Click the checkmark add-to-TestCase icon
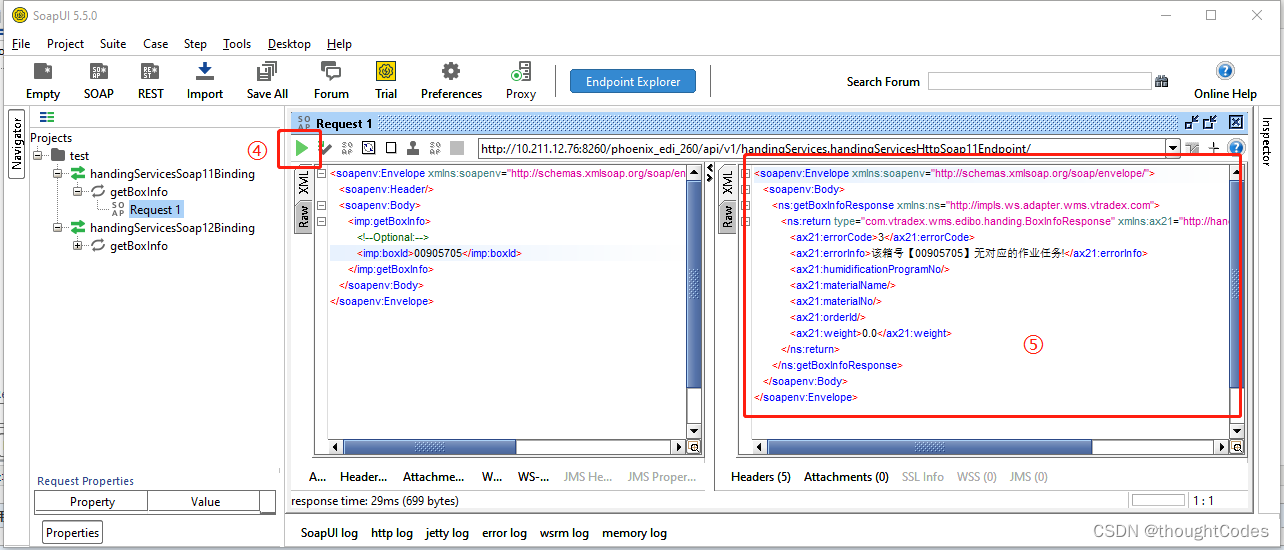 point(325,148)
